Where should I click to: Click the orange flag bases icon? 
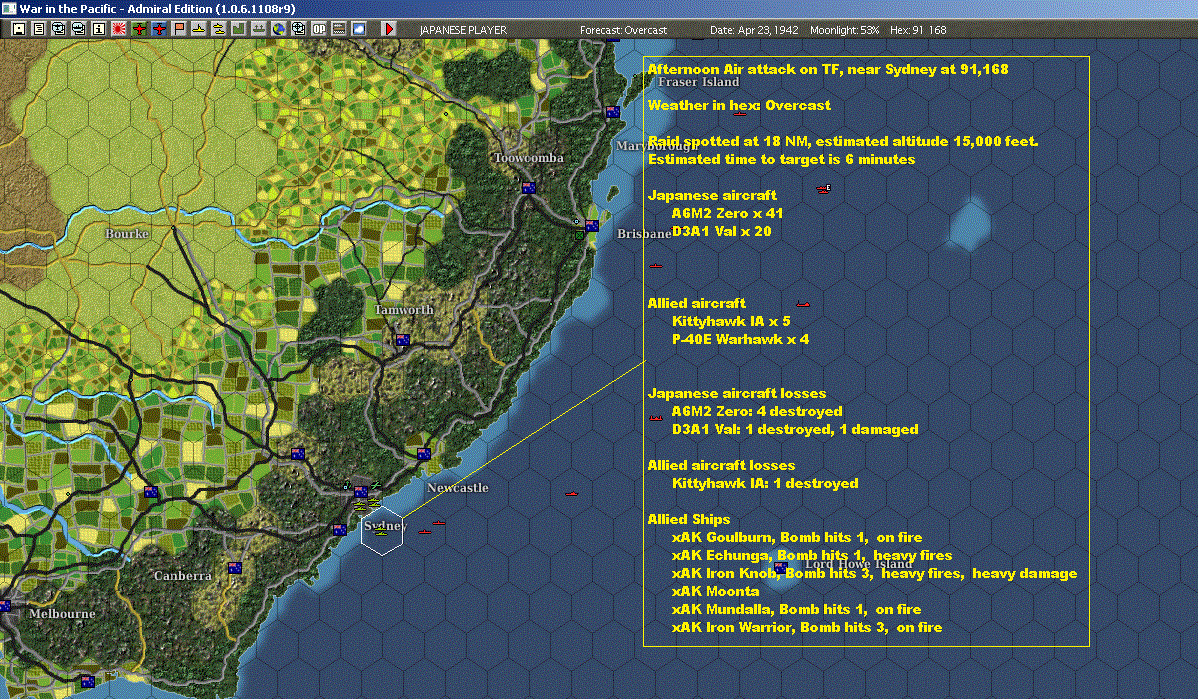180,29
